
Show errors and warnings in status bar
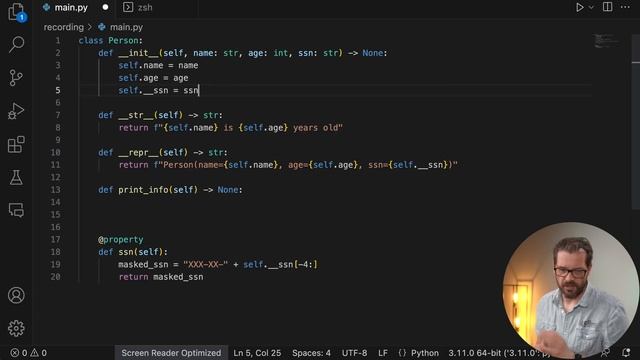pos(29,353)
